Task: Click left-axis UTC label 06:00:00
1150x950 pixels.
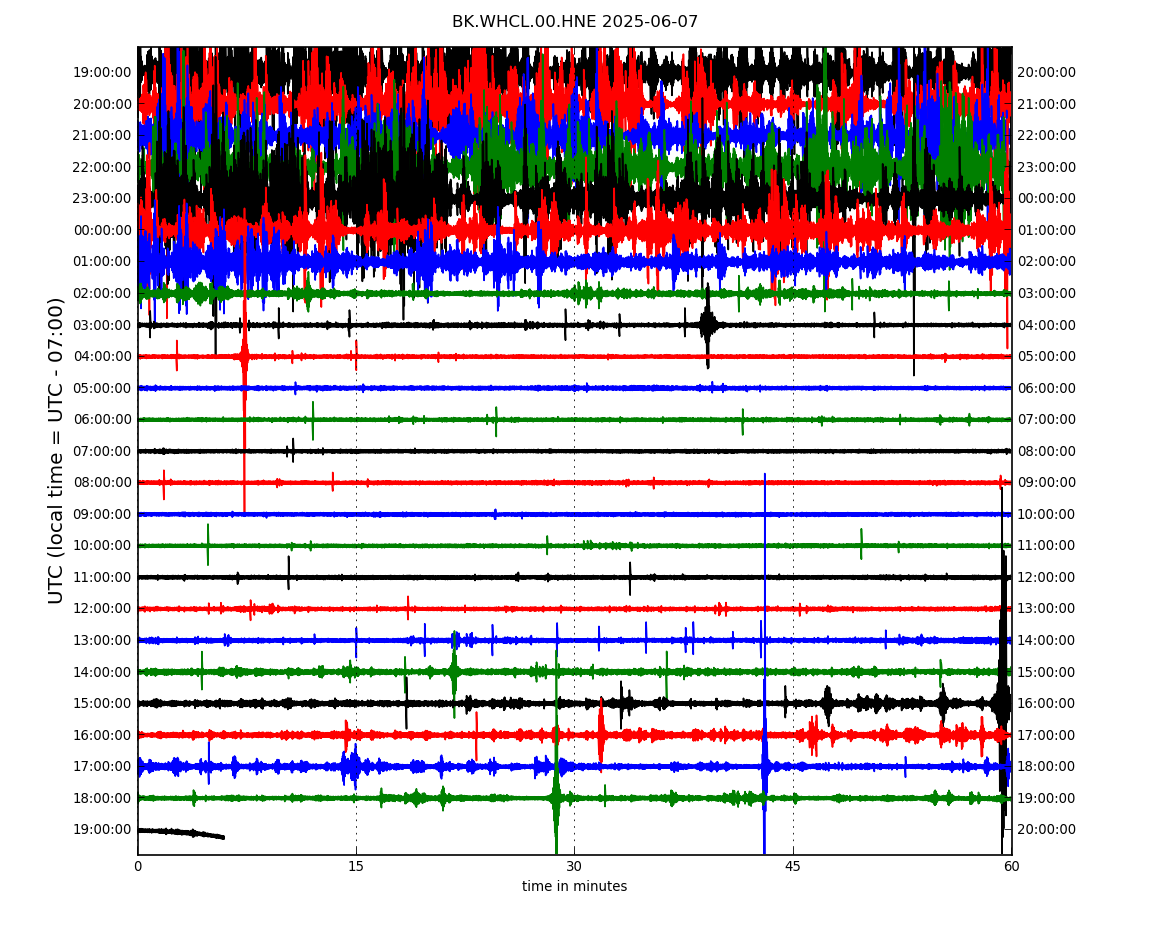Action: 102,420
